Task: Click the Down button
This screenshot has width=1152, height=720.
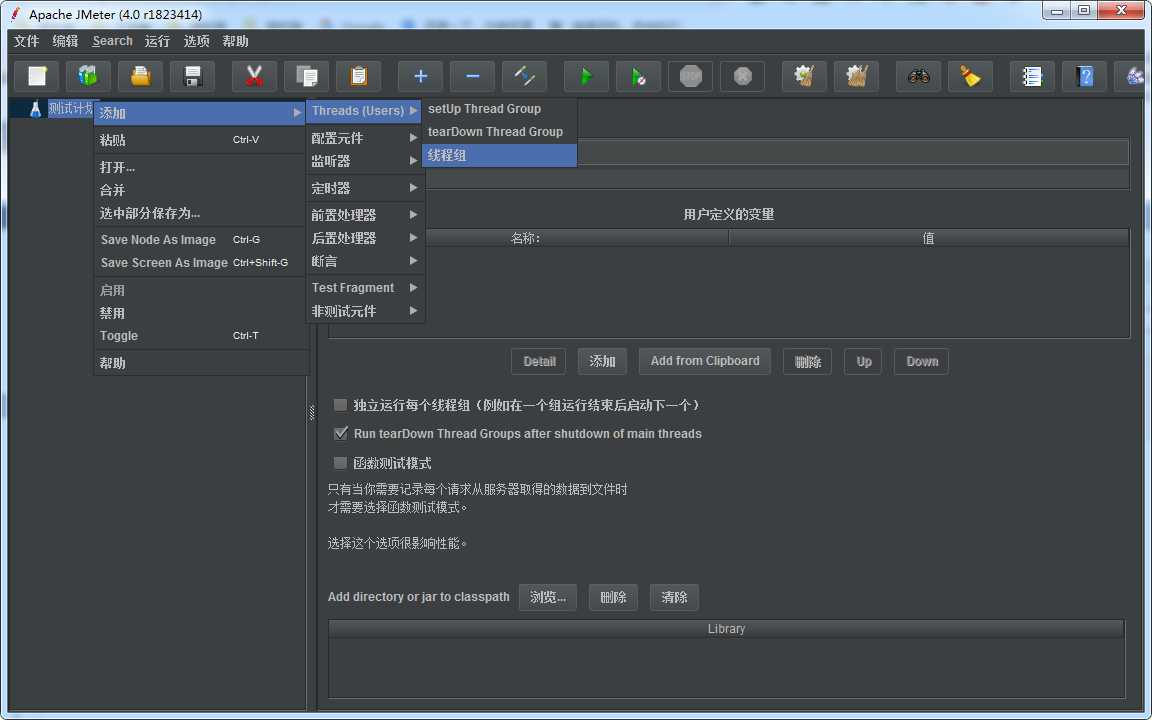Action: [x=921, y=361]
